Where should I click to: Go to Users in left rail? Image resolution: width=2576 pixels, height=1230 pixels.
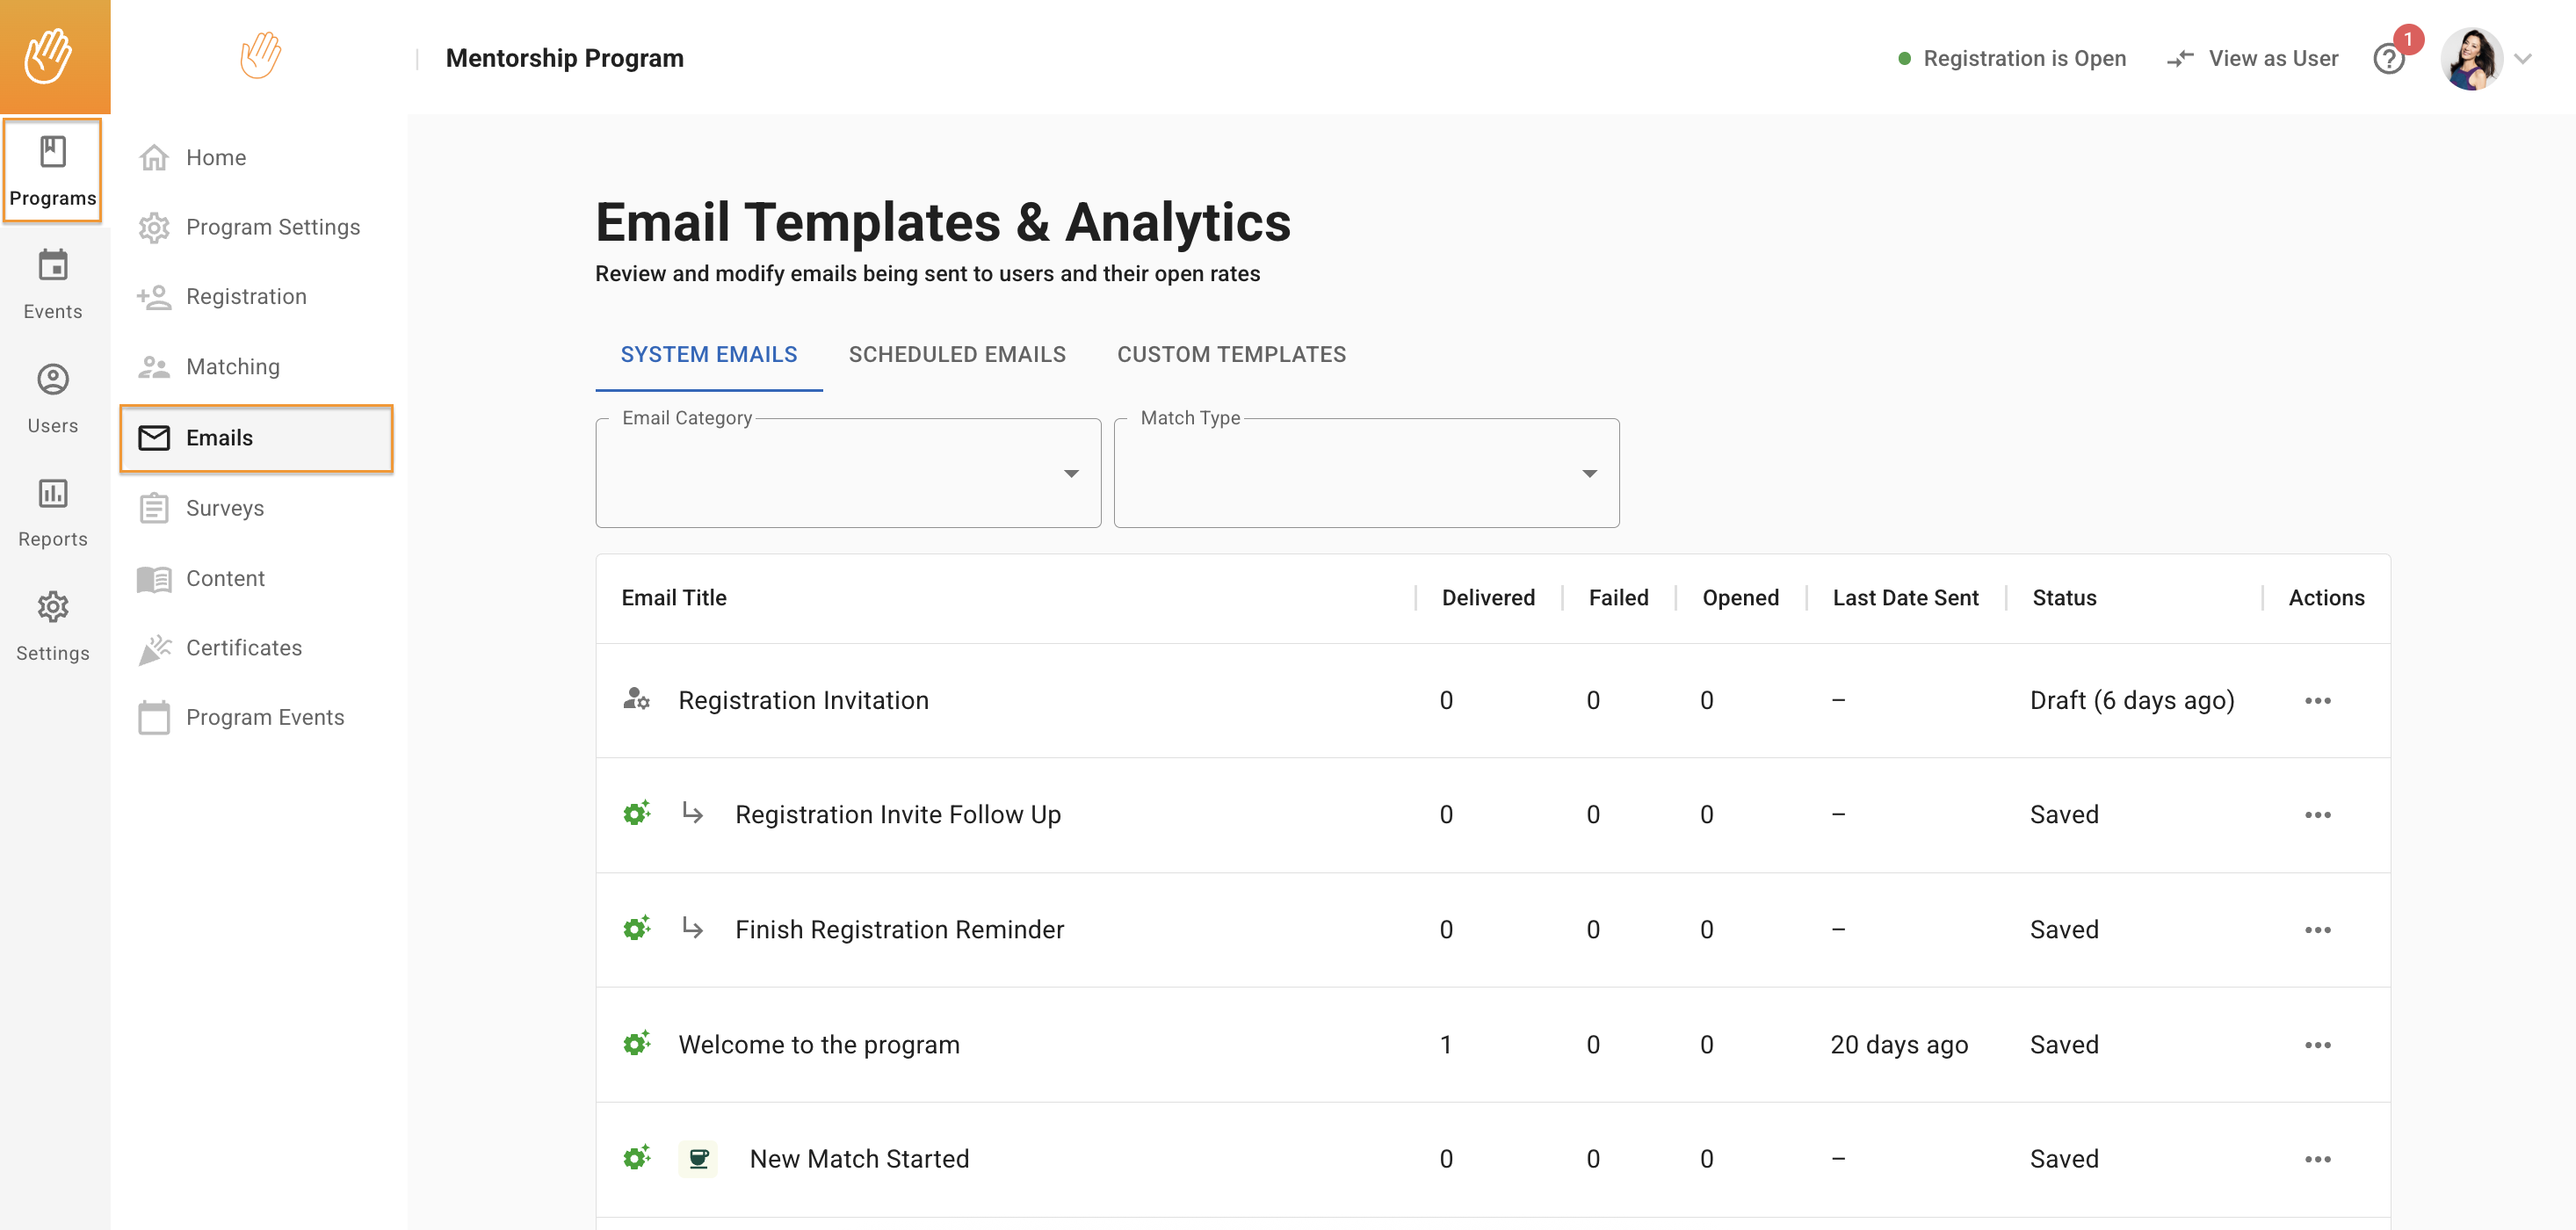click(x=52, y=398)
